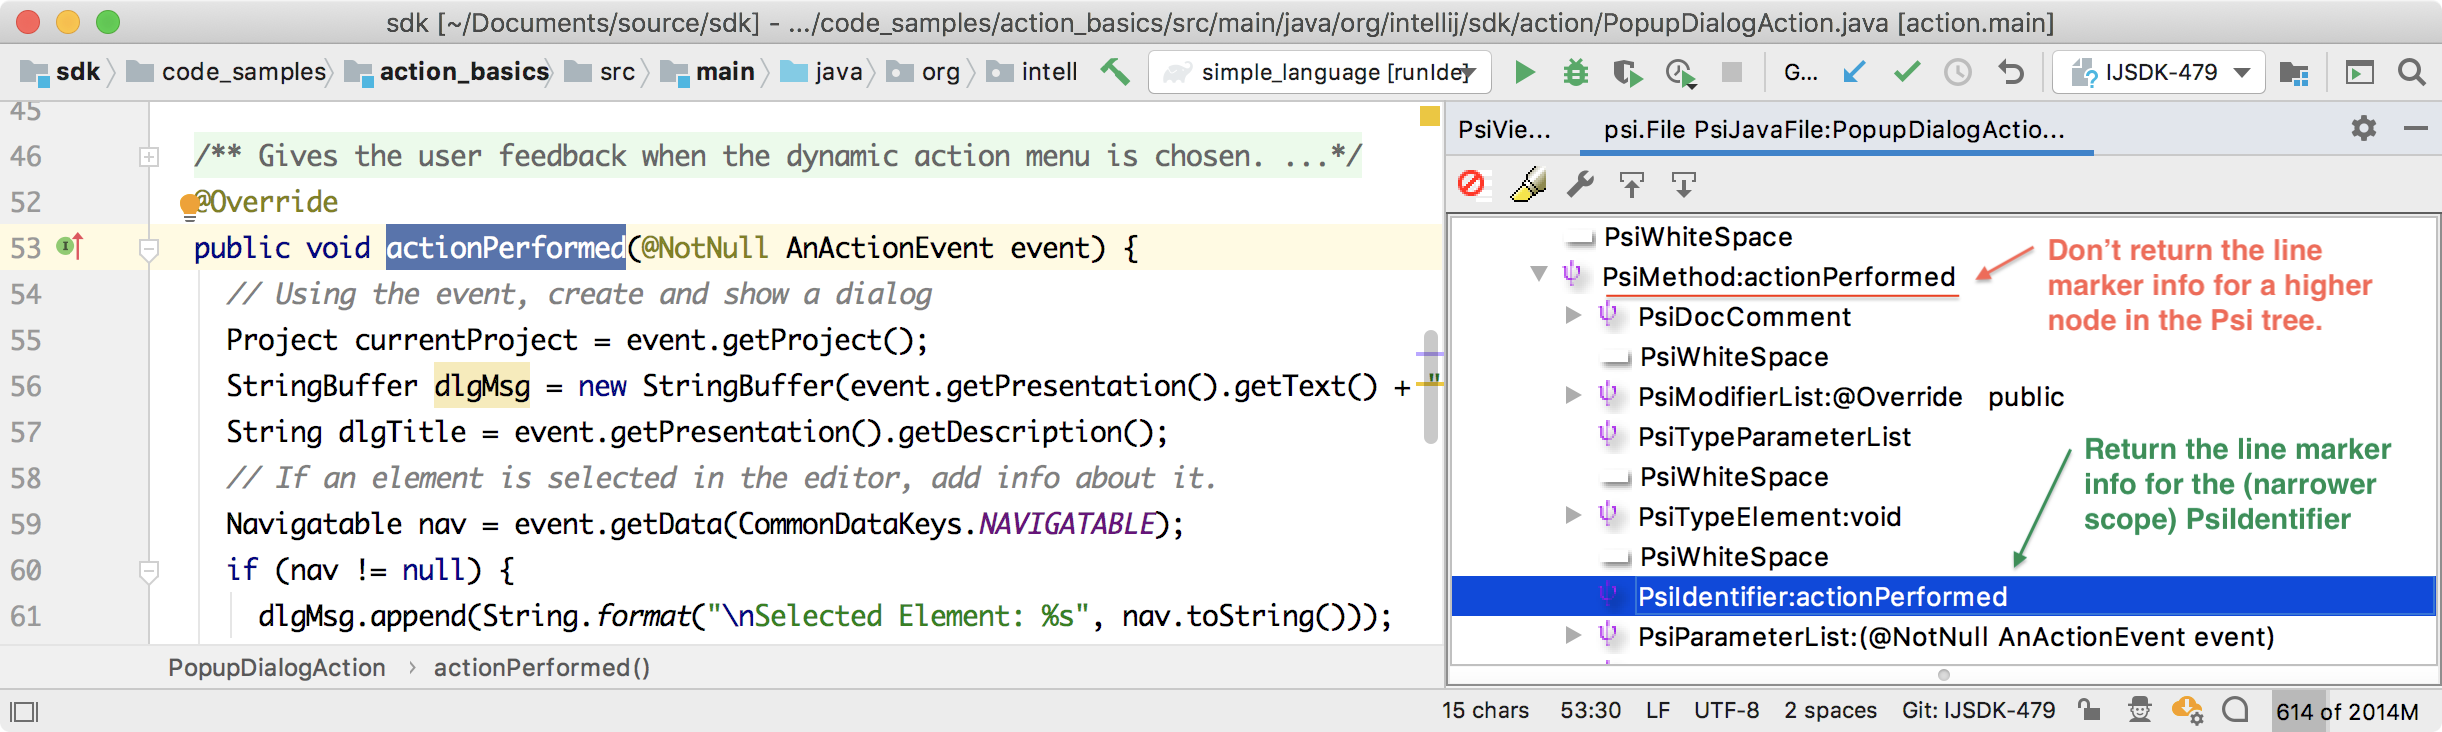Image resolution: width=2442 pixels, height=732 pixels.
Task: Switch to the PsiViewer tab
Action: point(1504,130)
